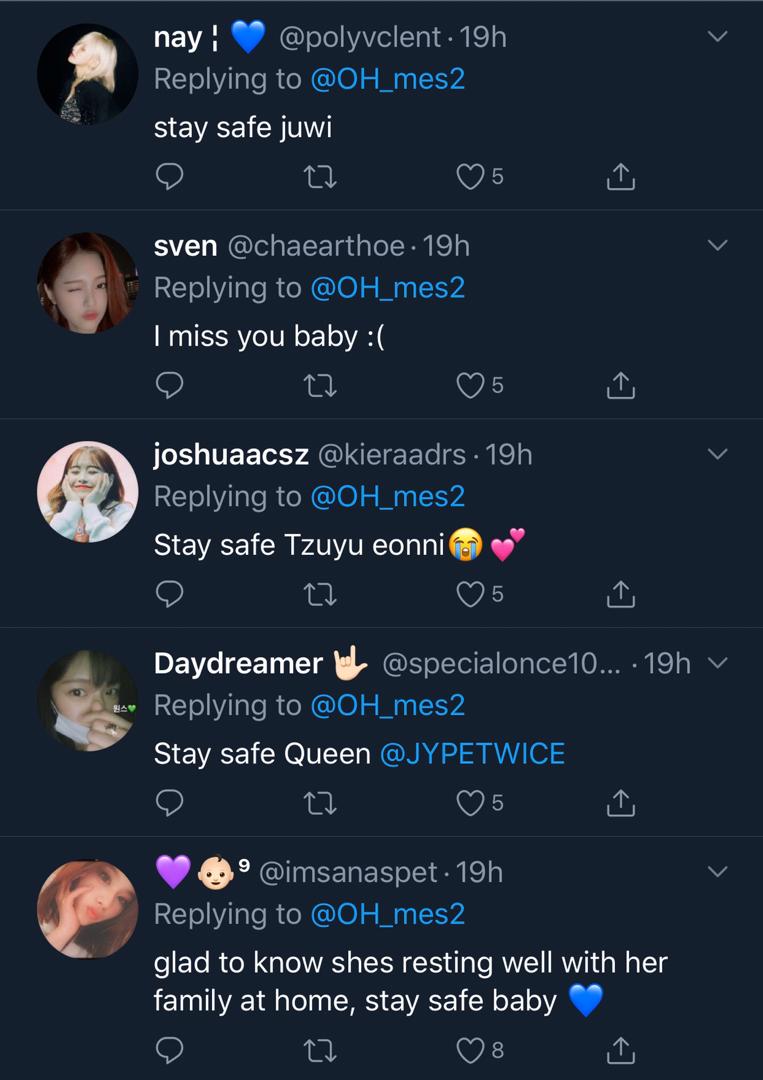
Task: Reply to the "stay safe juwi" tweet
Action: [170, 177]
